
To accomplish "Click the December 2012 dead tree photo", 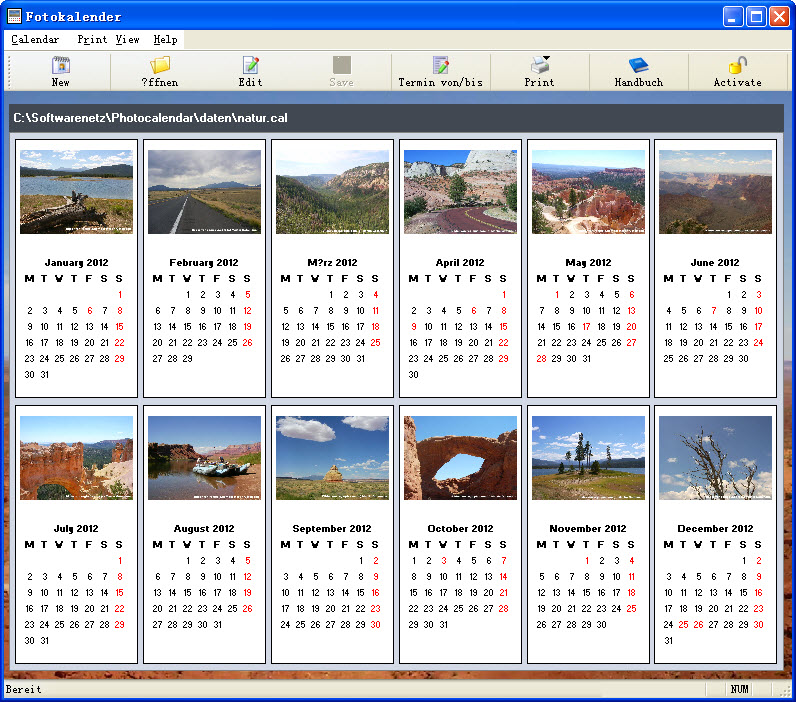I will pos(715,458).
